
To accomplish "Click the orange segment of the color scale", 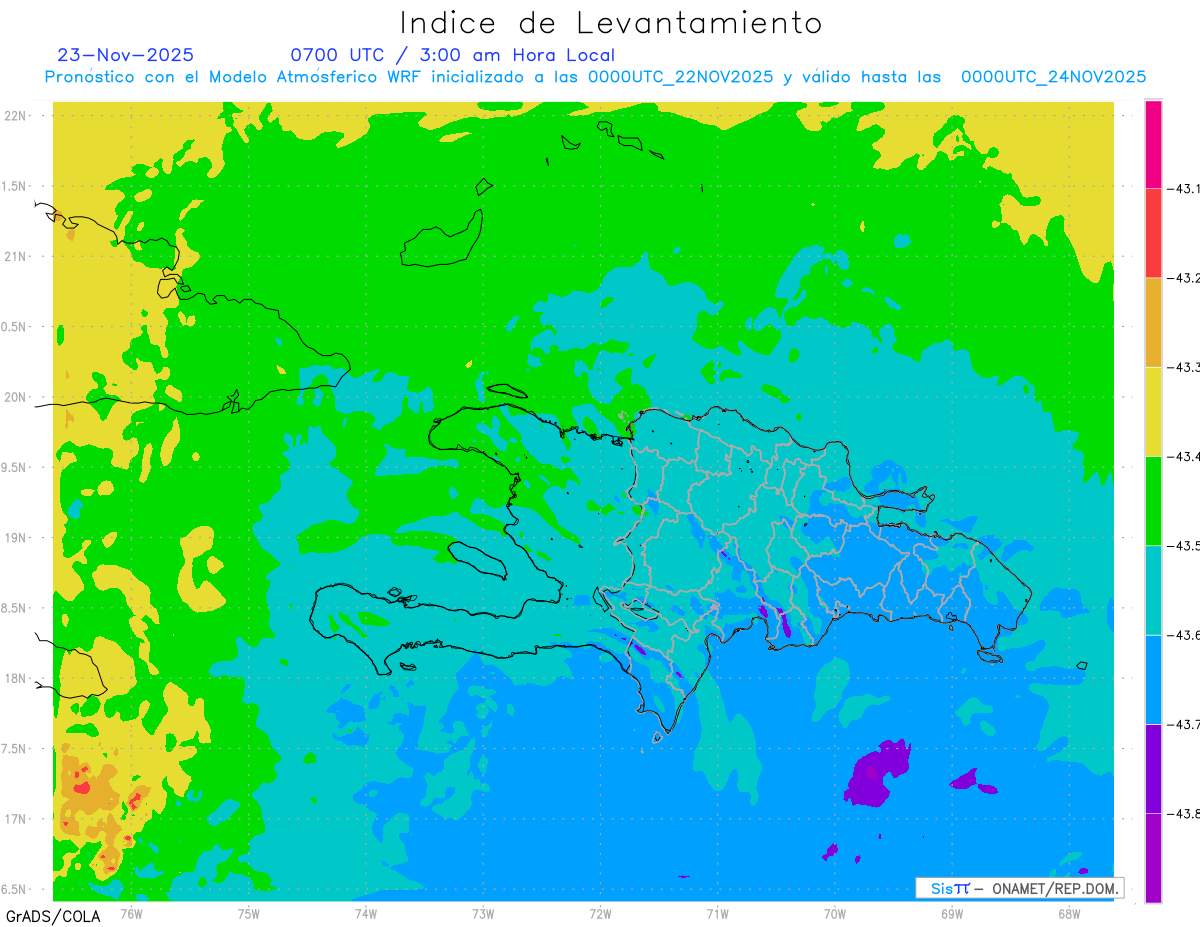I will point(1153,322).
